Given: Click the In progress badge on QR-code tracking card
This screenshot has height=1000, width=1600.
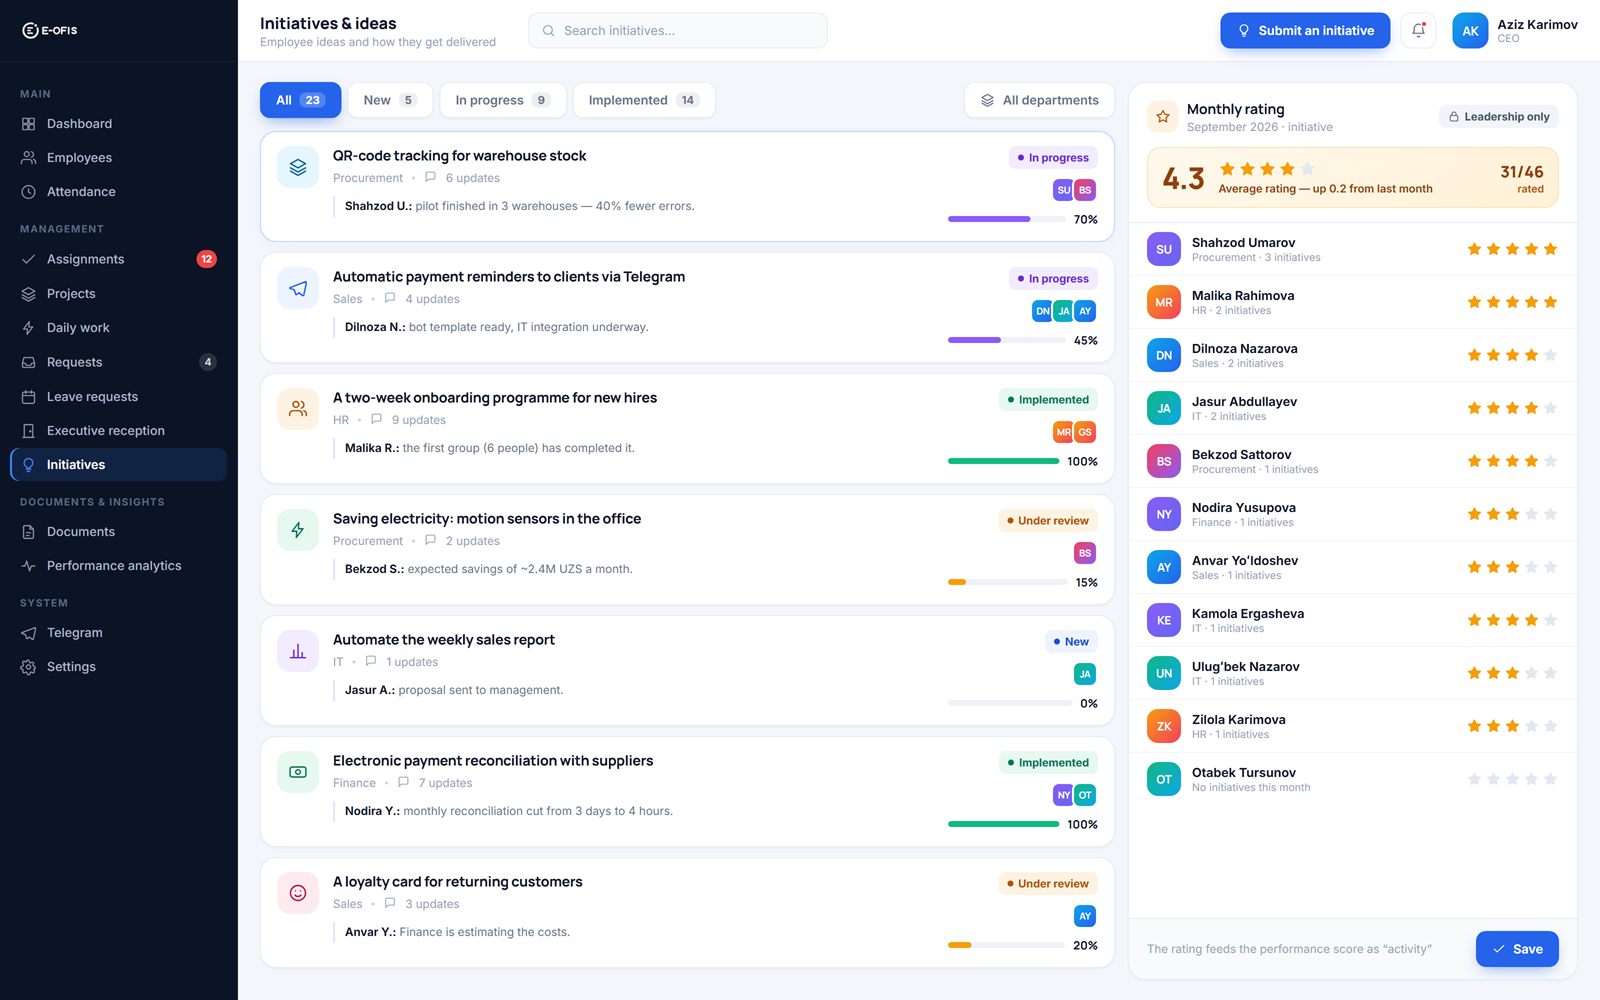Looking at the screenshot, I should pos(1053,157).
